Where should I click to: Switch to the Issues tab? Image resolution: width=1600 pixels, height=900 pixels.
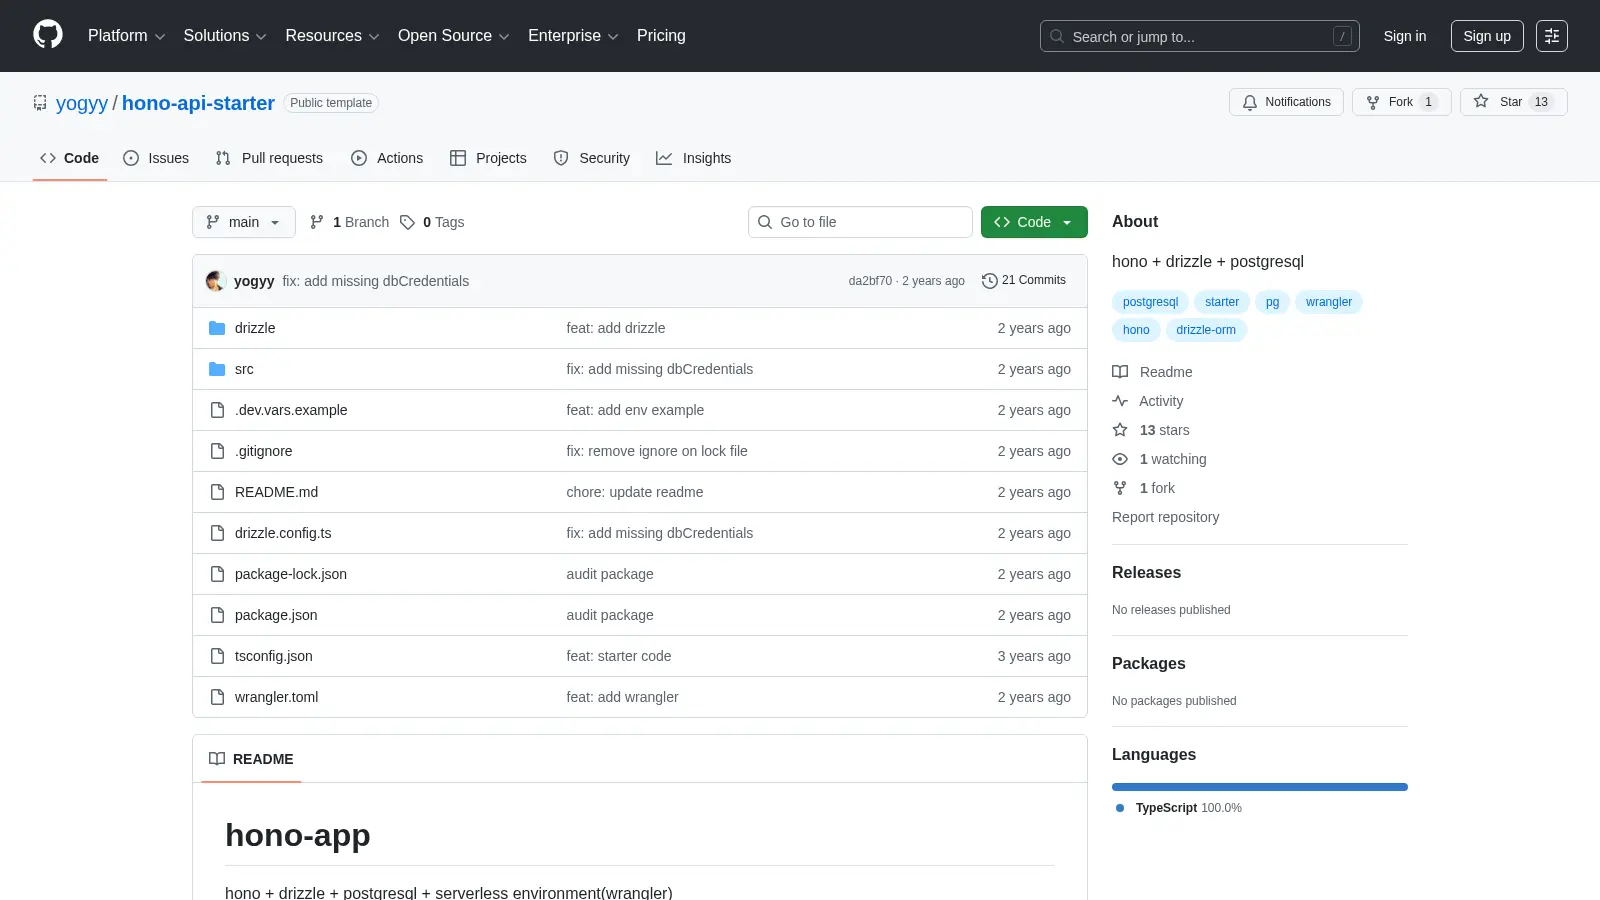tap(156, 158)
